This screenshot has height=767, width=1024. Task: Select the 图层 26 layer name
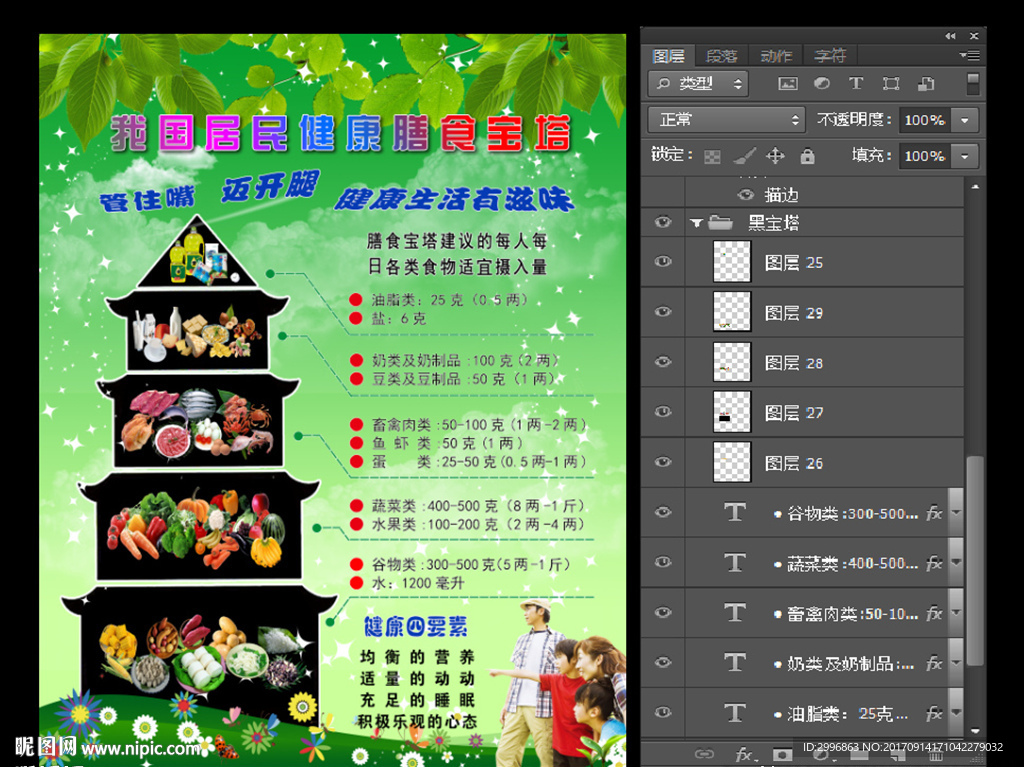click(x=793, y=463)
